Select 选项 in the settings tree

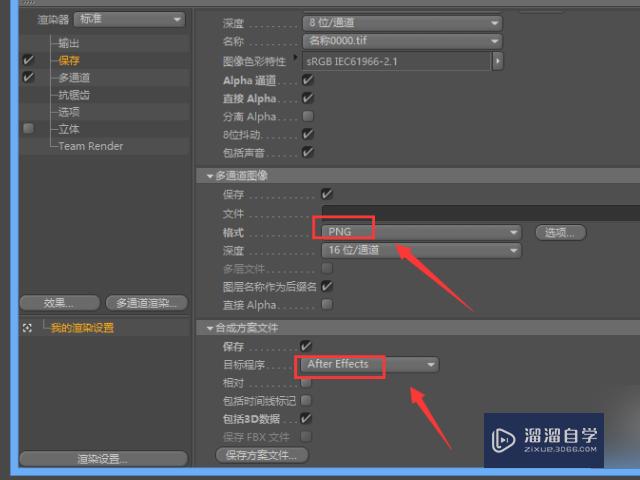[x=69, y=112]
